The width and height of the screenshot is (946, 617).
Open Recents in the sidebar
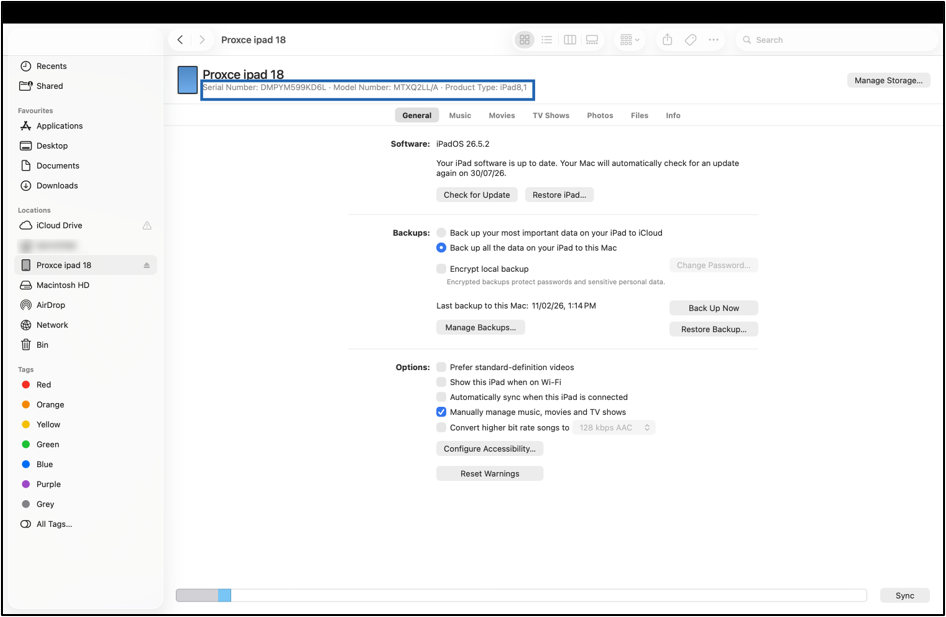click(85, 66)
